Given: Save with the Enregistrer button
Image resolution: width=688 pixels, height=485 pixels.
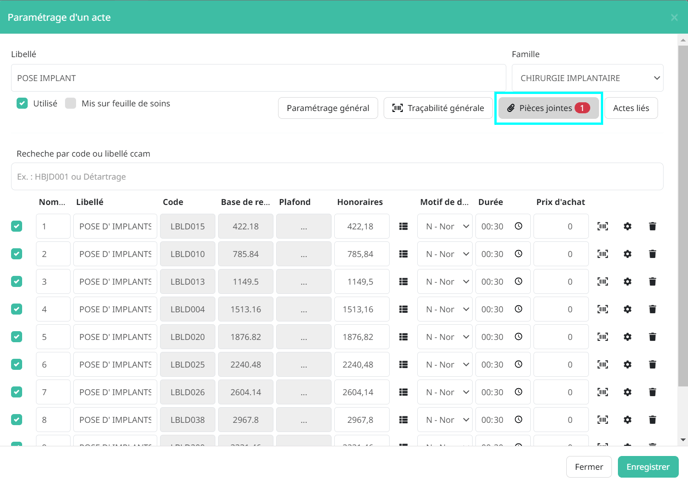Looking at the screenshot, I should 648,467.
